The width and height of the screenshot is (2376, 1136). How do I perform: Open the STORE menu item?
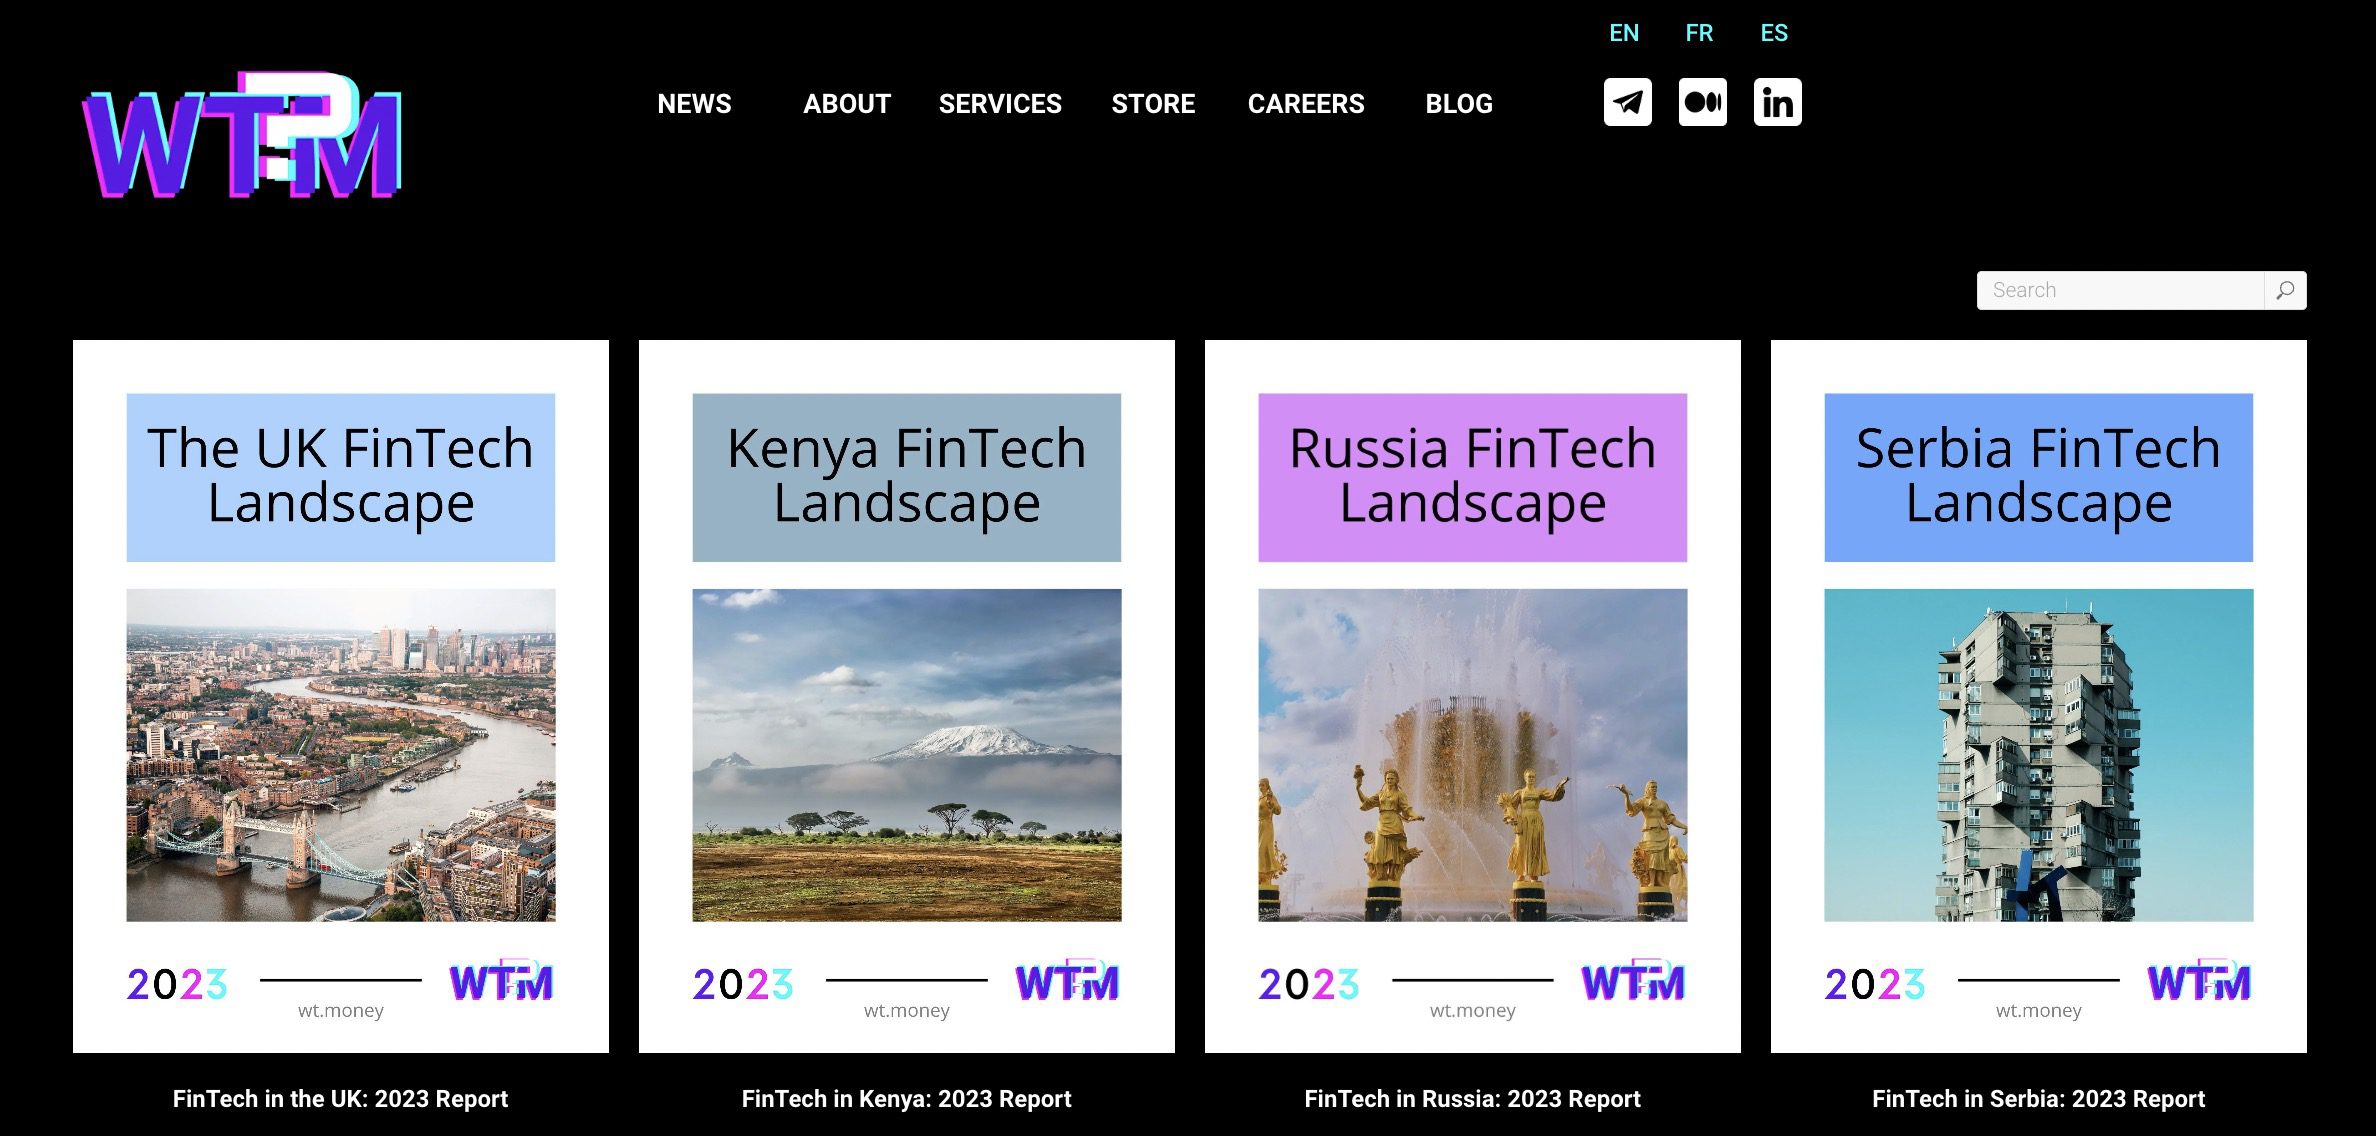pos(1153,104)
